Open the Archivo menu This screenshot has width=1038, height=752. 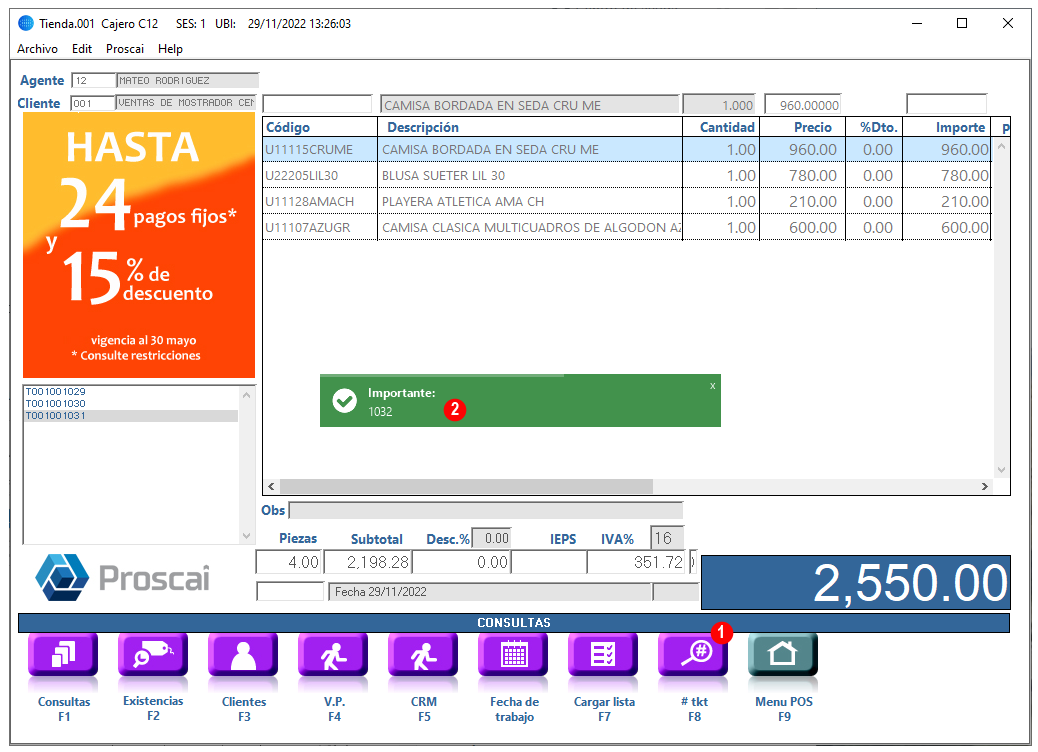click(x=37, y=49)
